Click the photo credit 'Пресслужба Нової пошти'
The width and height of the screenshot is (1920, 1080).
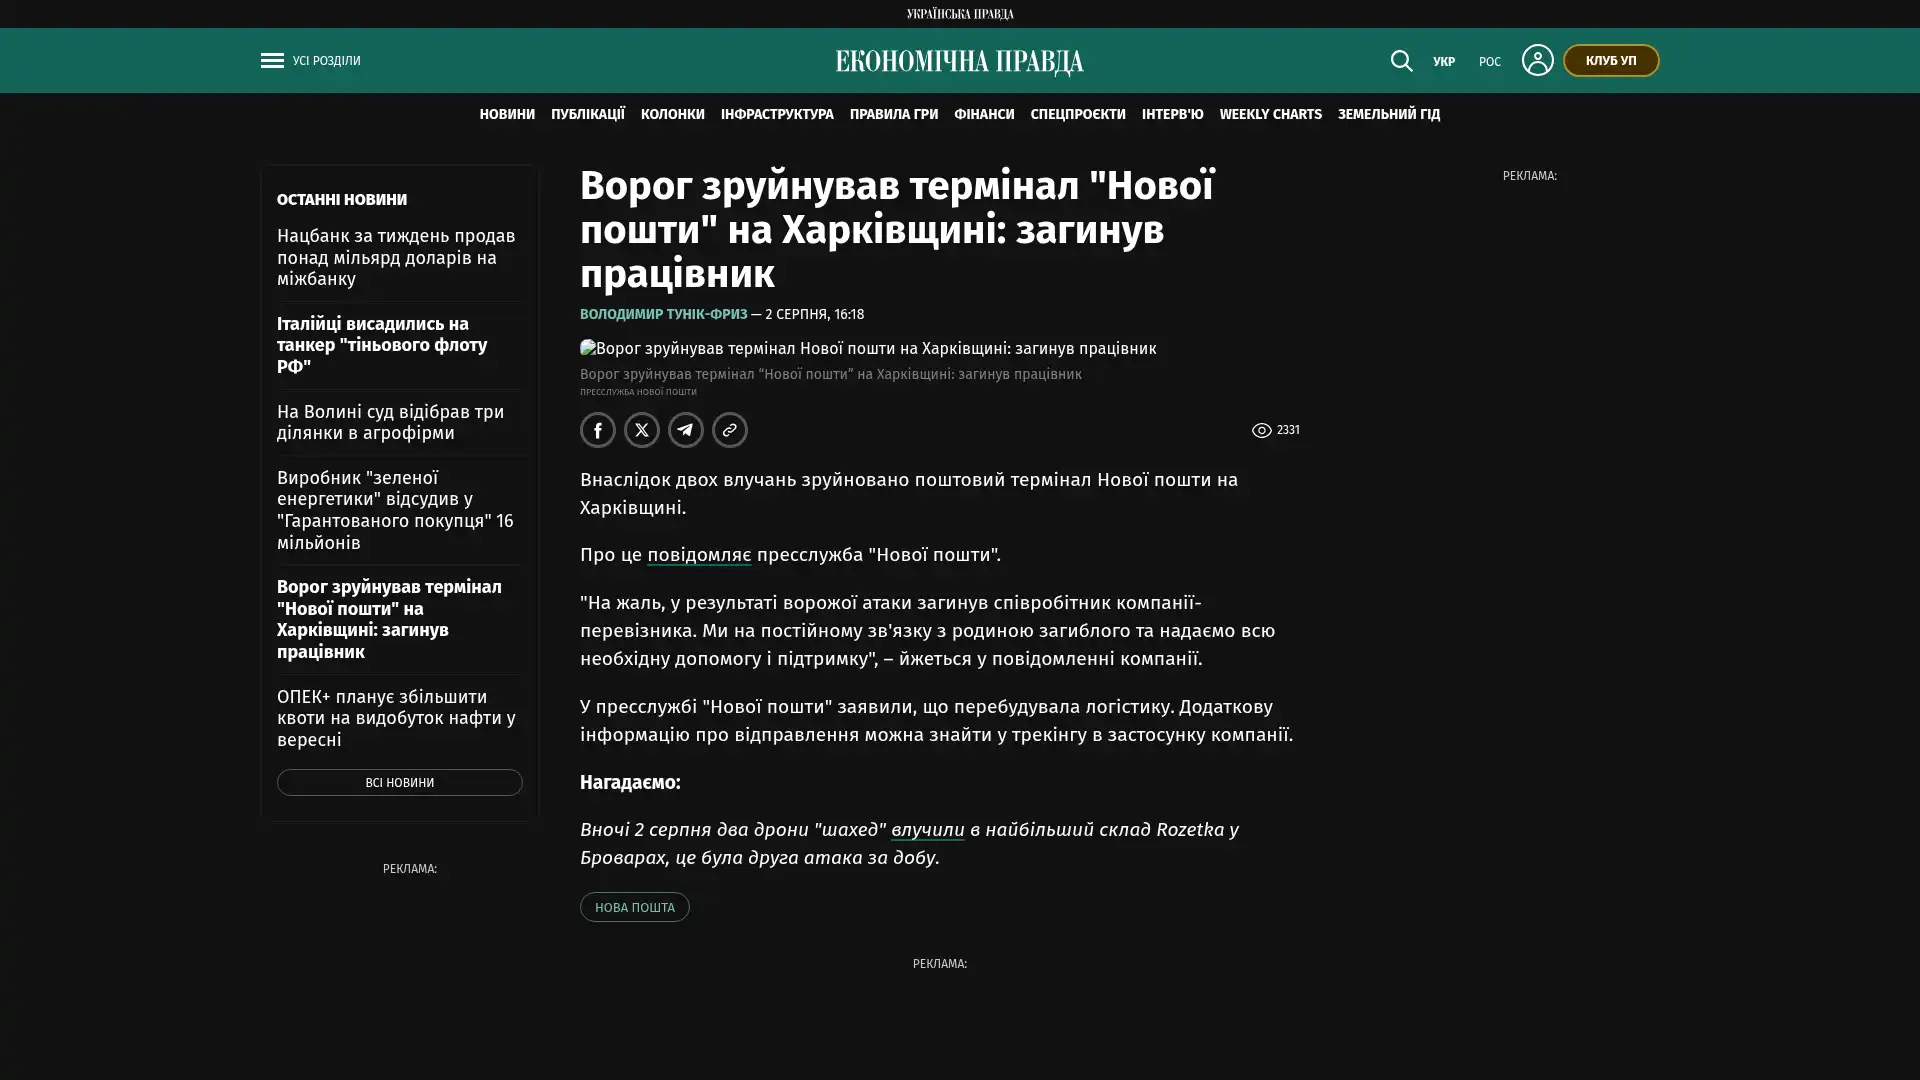[638, 392]
